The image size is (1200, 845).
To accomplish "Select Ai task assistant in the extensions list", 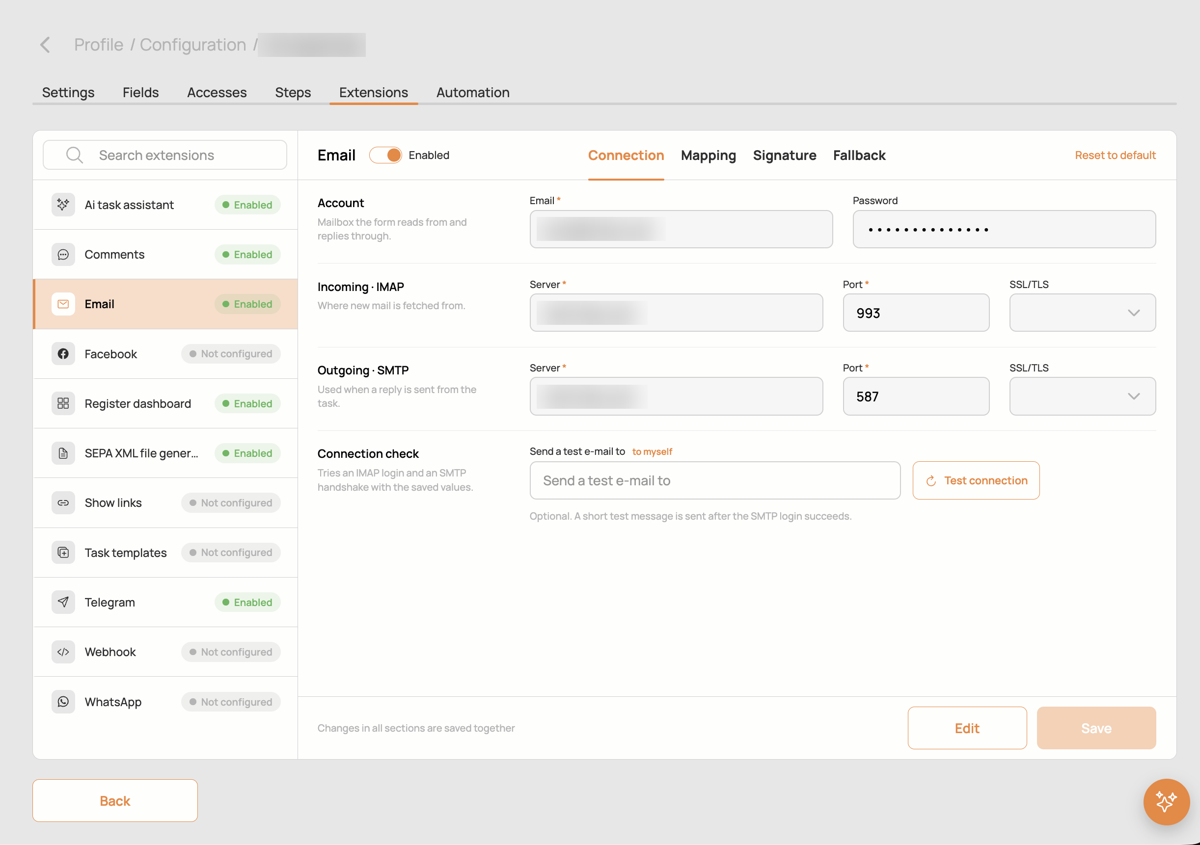I will click(x=165, y=205).
